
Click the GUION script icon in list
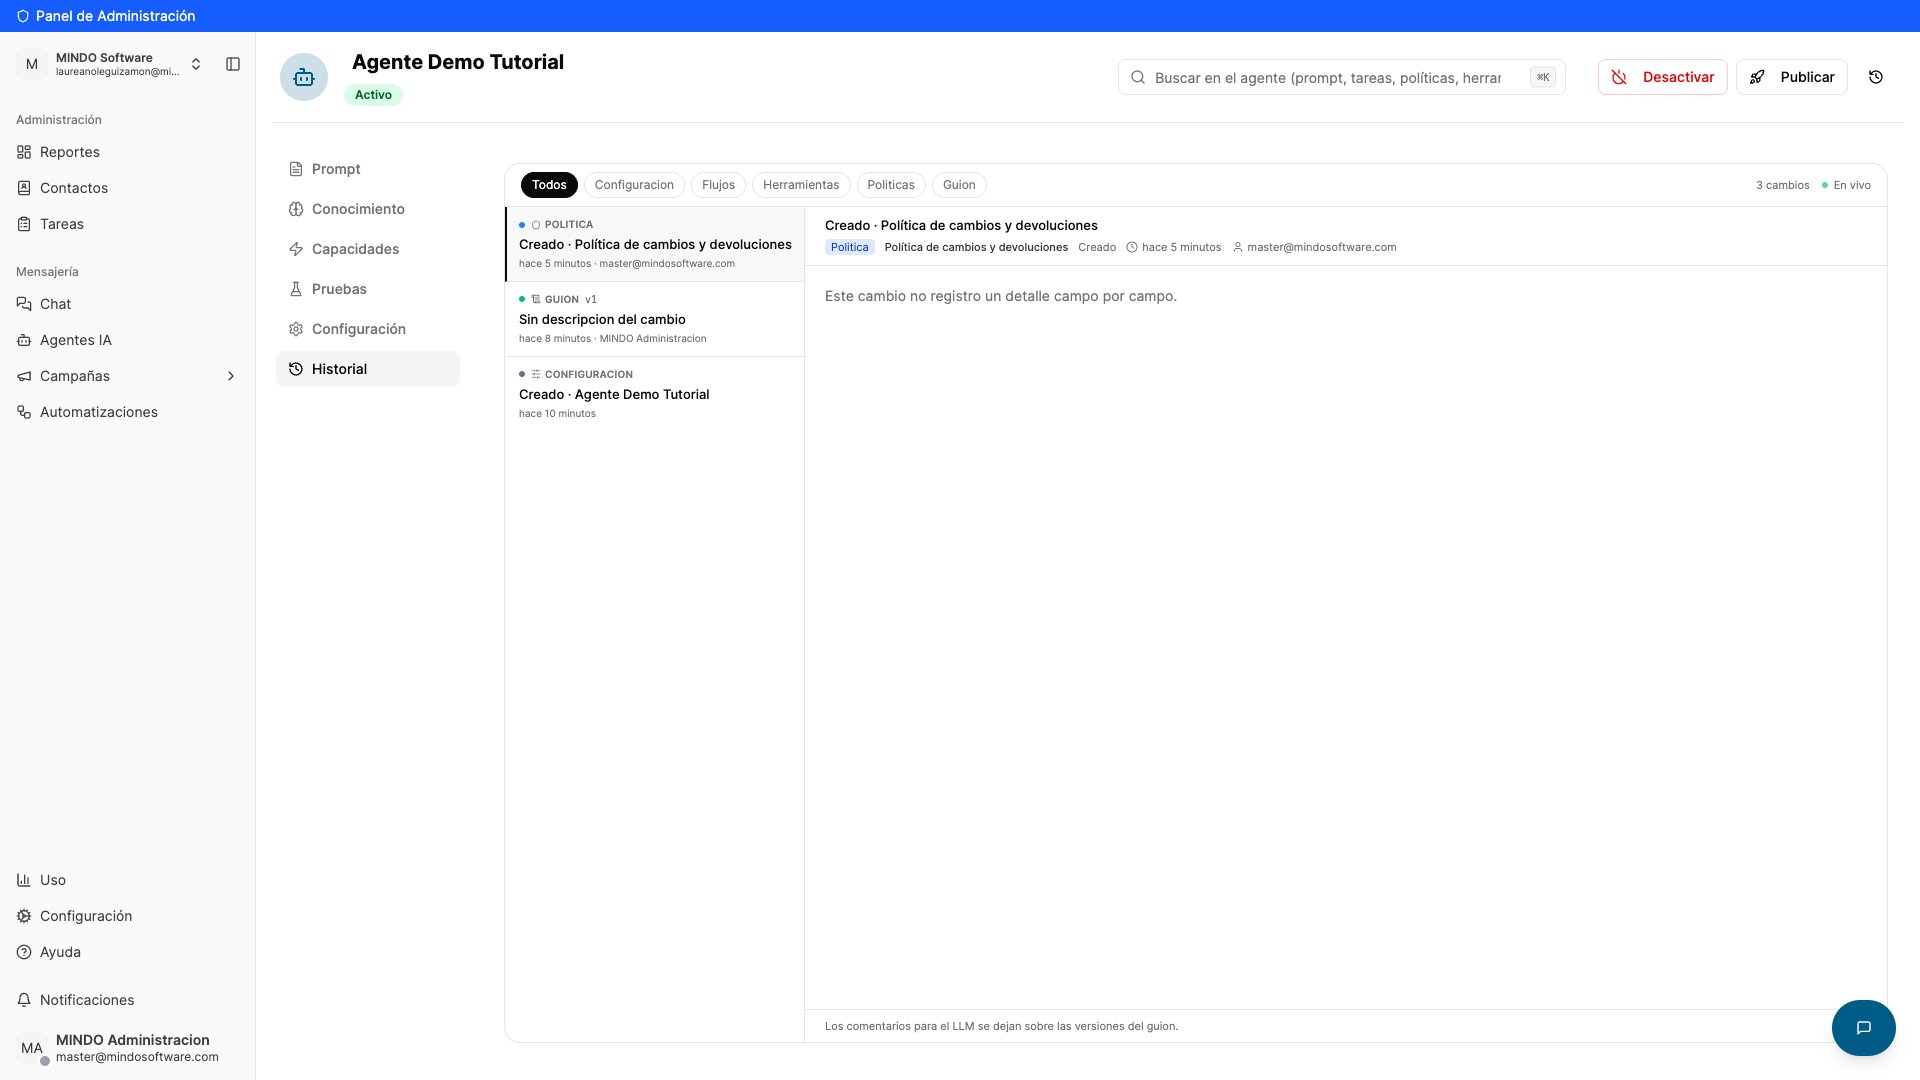point(536,299)
